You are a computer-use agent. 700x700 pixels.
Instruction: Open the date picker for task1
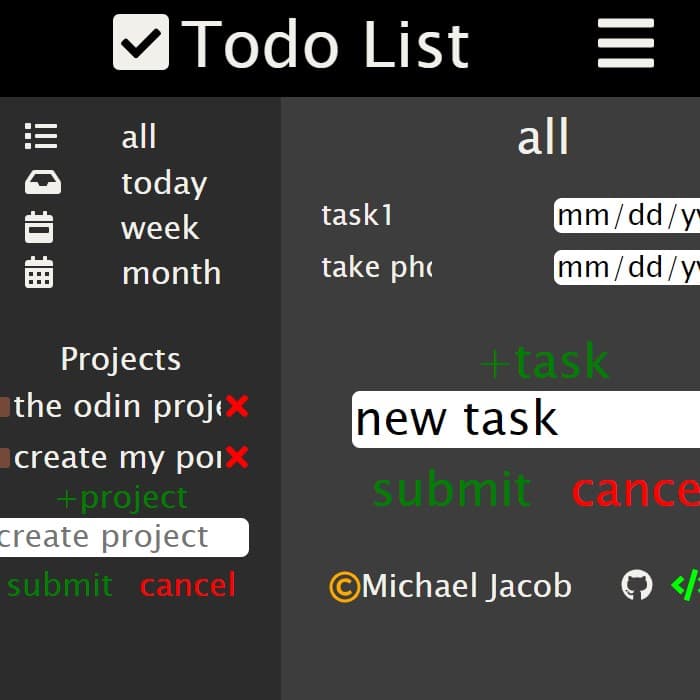[x=627, y=216]
